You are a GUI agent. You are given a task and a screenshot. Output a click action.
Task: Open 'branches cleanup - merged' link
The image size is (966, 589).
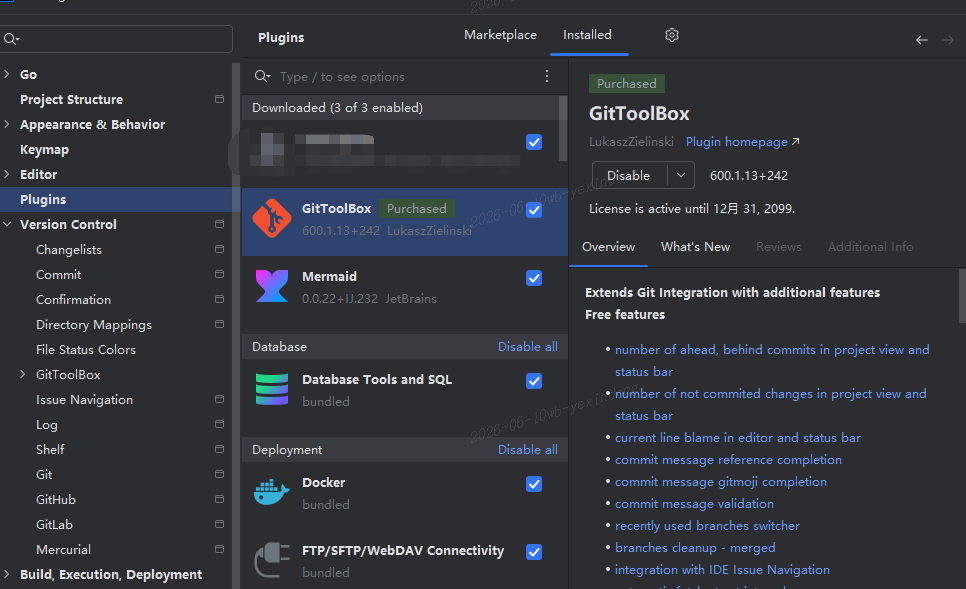[x=695, y=548]
